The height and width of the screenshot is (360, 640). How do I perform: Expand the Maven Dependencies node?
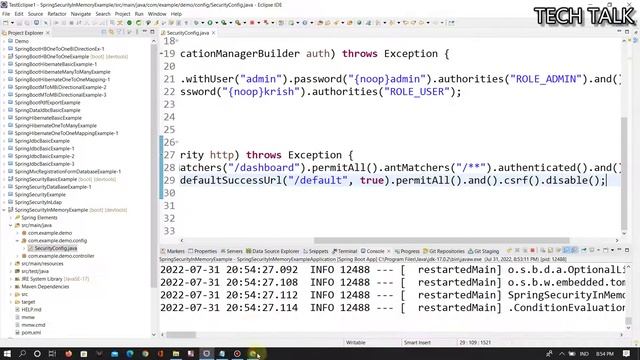click(11, 287)
